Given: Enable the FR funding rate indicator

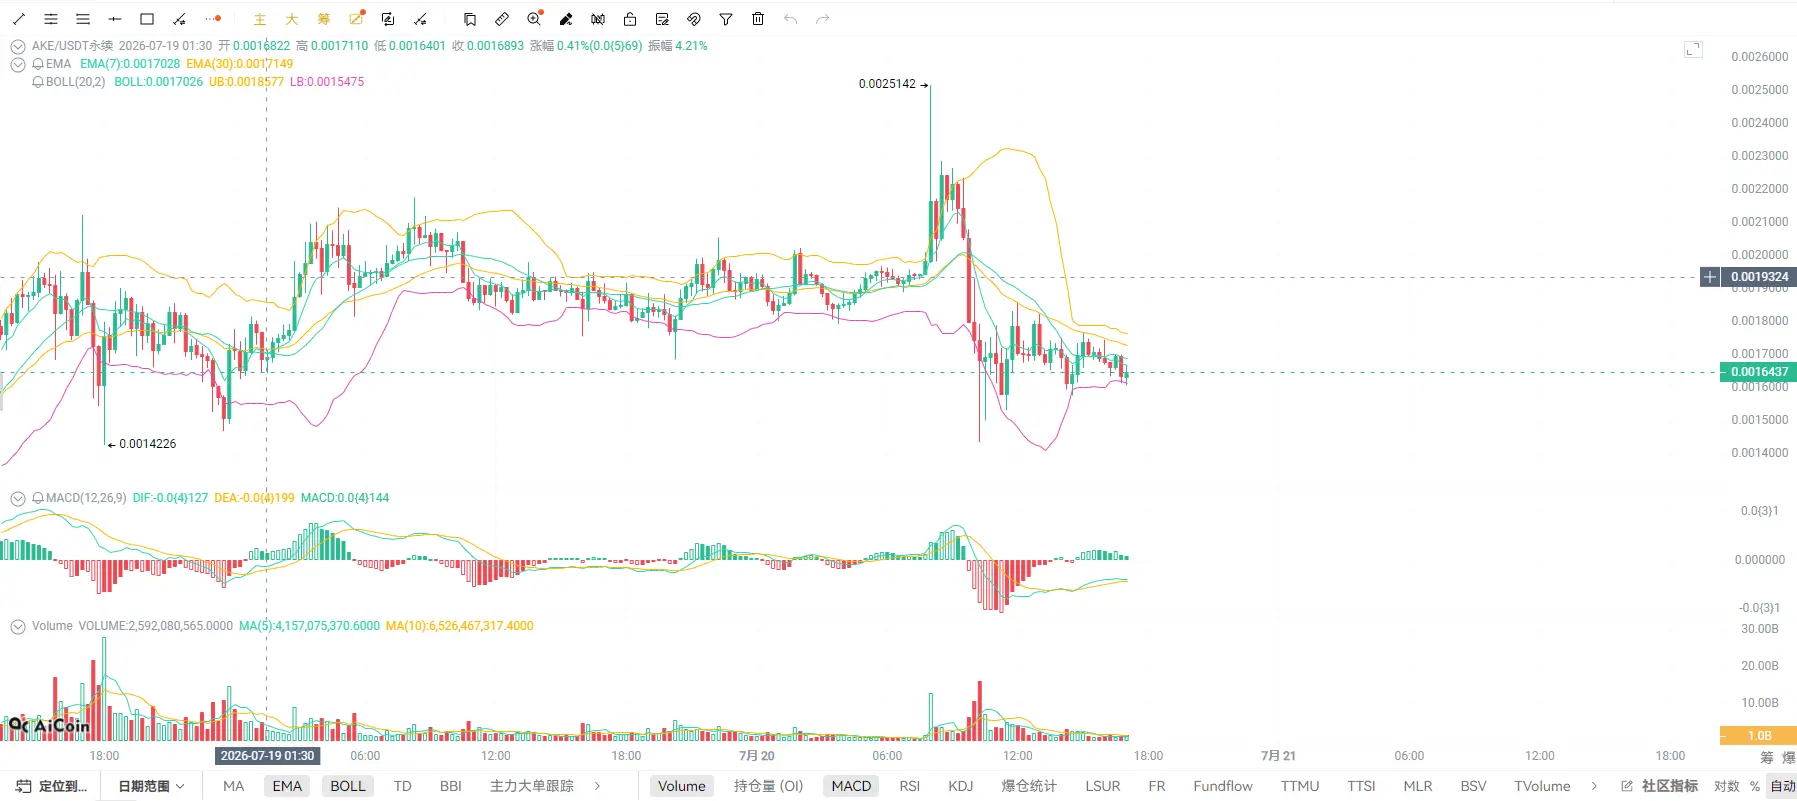Looking at the screenshot, I should (1157, 786).
